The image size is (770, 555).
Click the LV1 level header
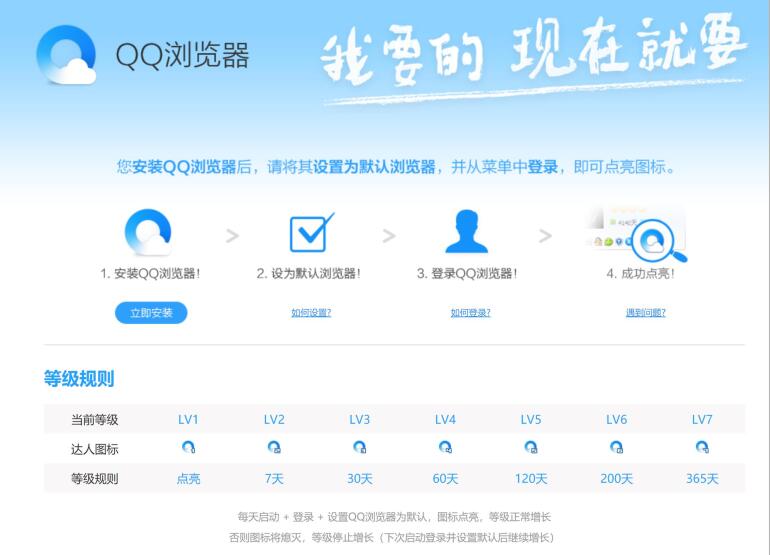click(188, 419)
